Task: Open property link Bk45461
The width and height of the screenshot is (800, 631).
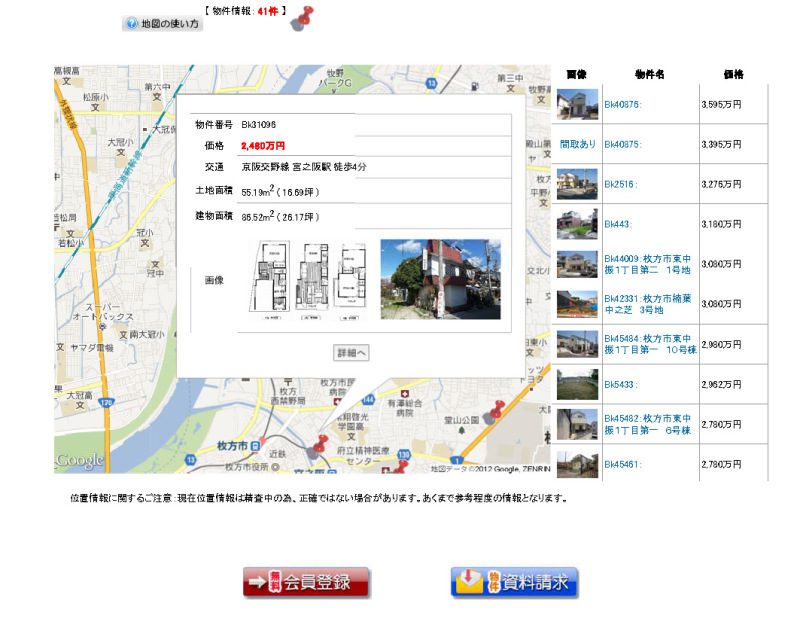Action: pyautogui.click(x=623, y=464)
